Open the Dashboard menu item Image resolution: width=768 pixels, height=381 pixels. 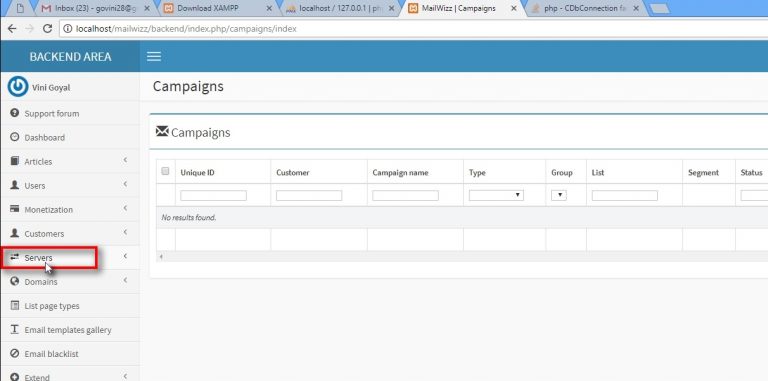[70, 137]
